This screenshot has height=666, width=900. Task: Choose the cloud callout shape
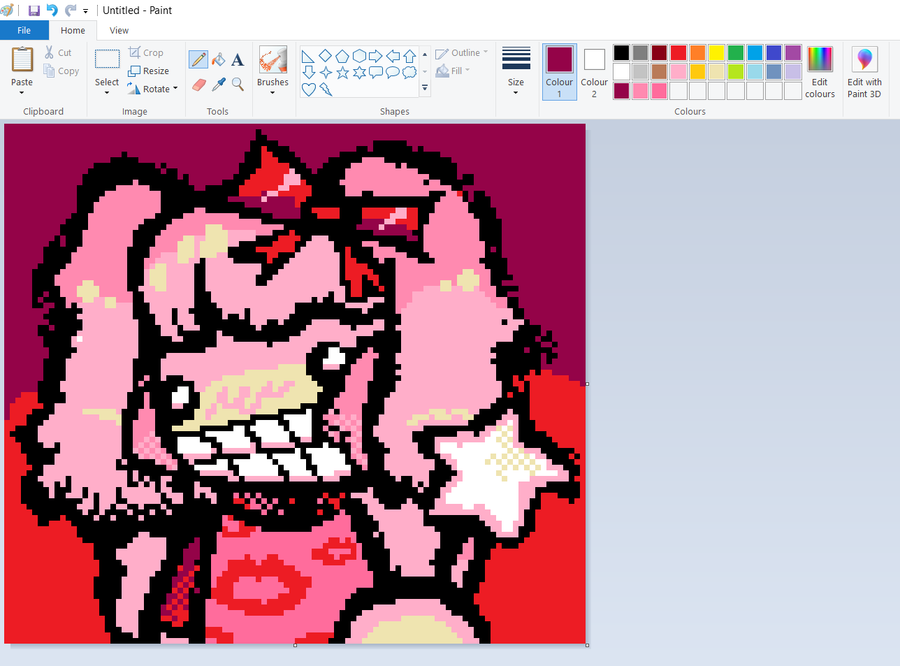[409, 72]
